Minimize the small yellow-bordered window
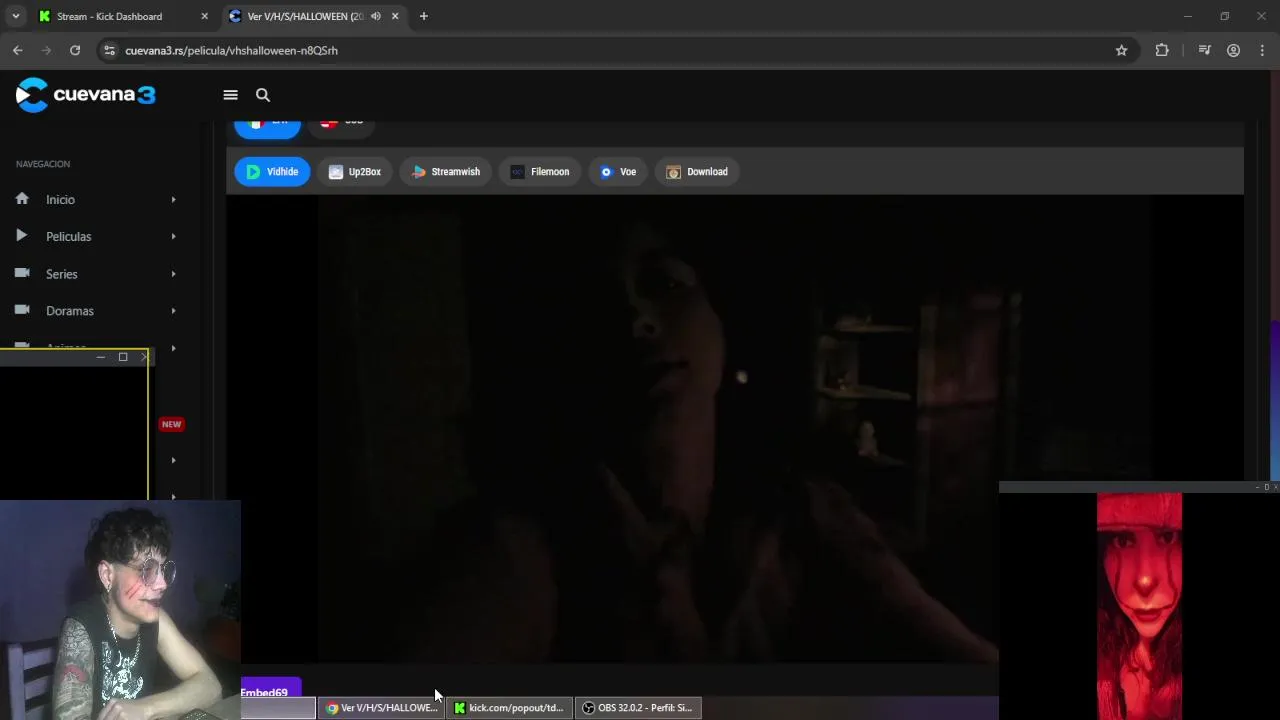Viewport: 1280px width, 720px height. coord(100,357)
